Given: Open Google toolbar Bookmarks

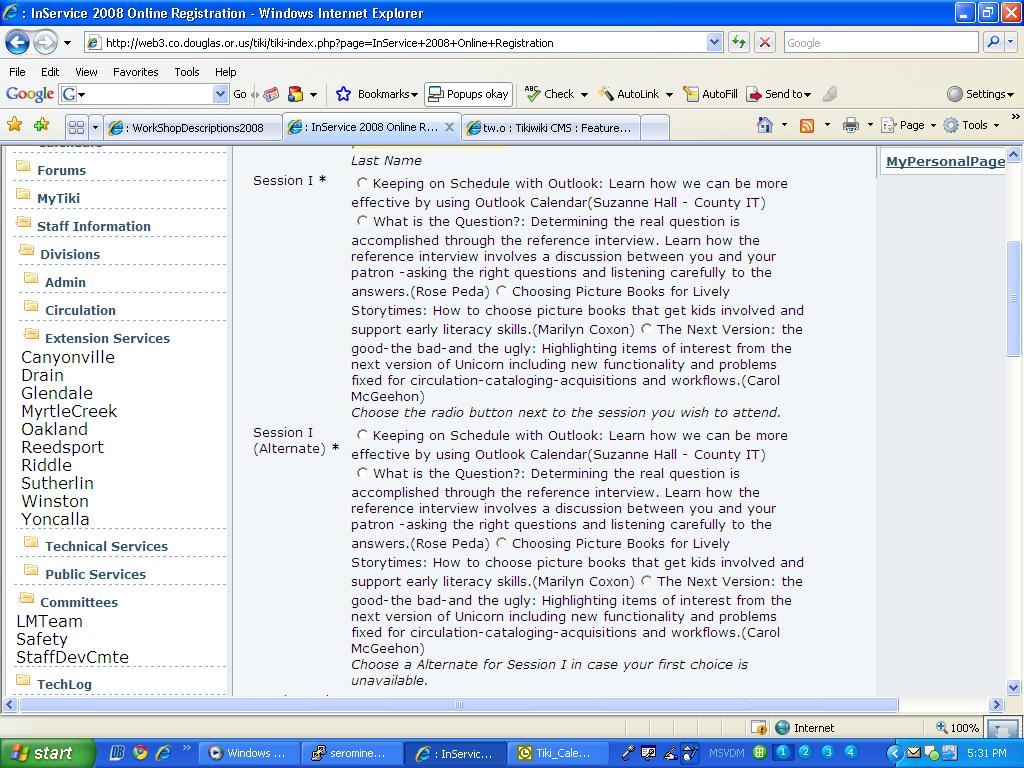Looking at the screenshot, I should (x=377, y=94).
